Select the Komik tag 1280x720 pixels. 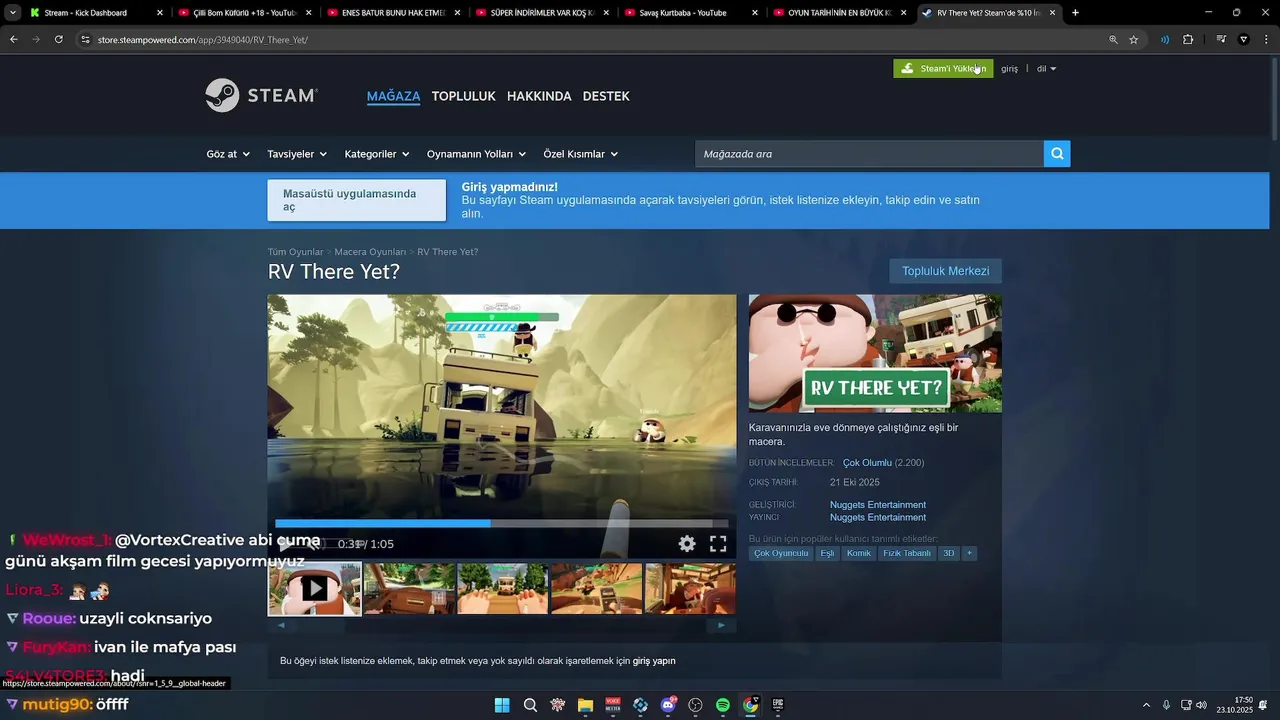click(859, 553)
